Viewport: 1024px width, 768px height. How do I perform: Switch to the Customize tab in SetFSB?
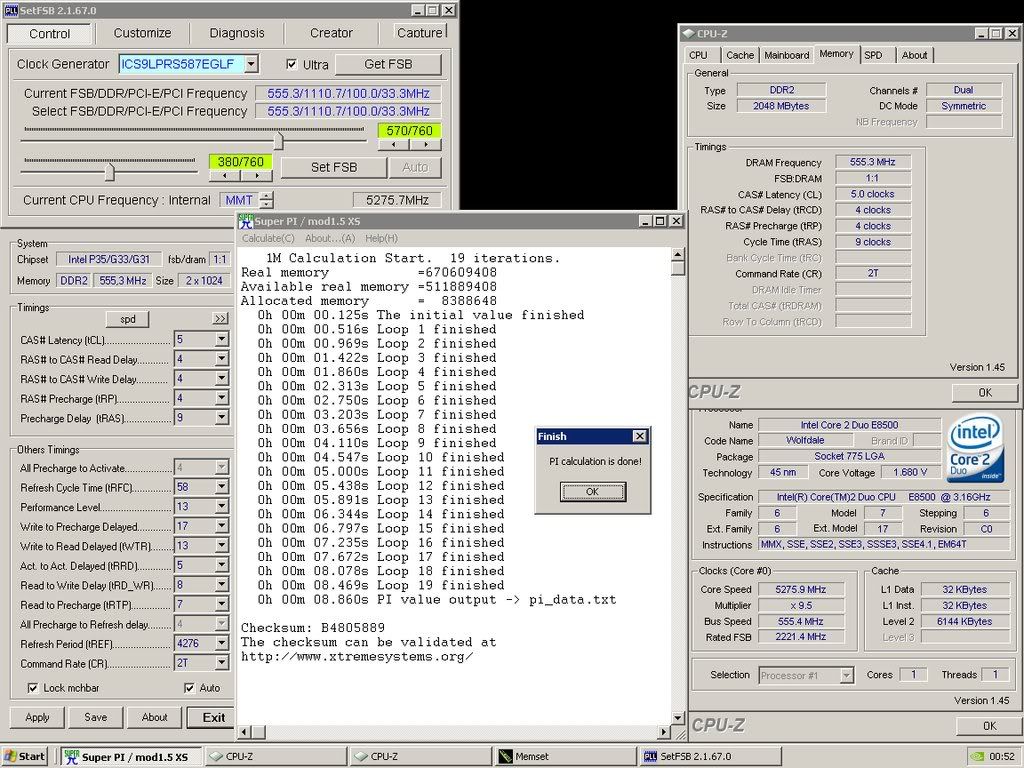pyautogui.click(x=142, y=33)
